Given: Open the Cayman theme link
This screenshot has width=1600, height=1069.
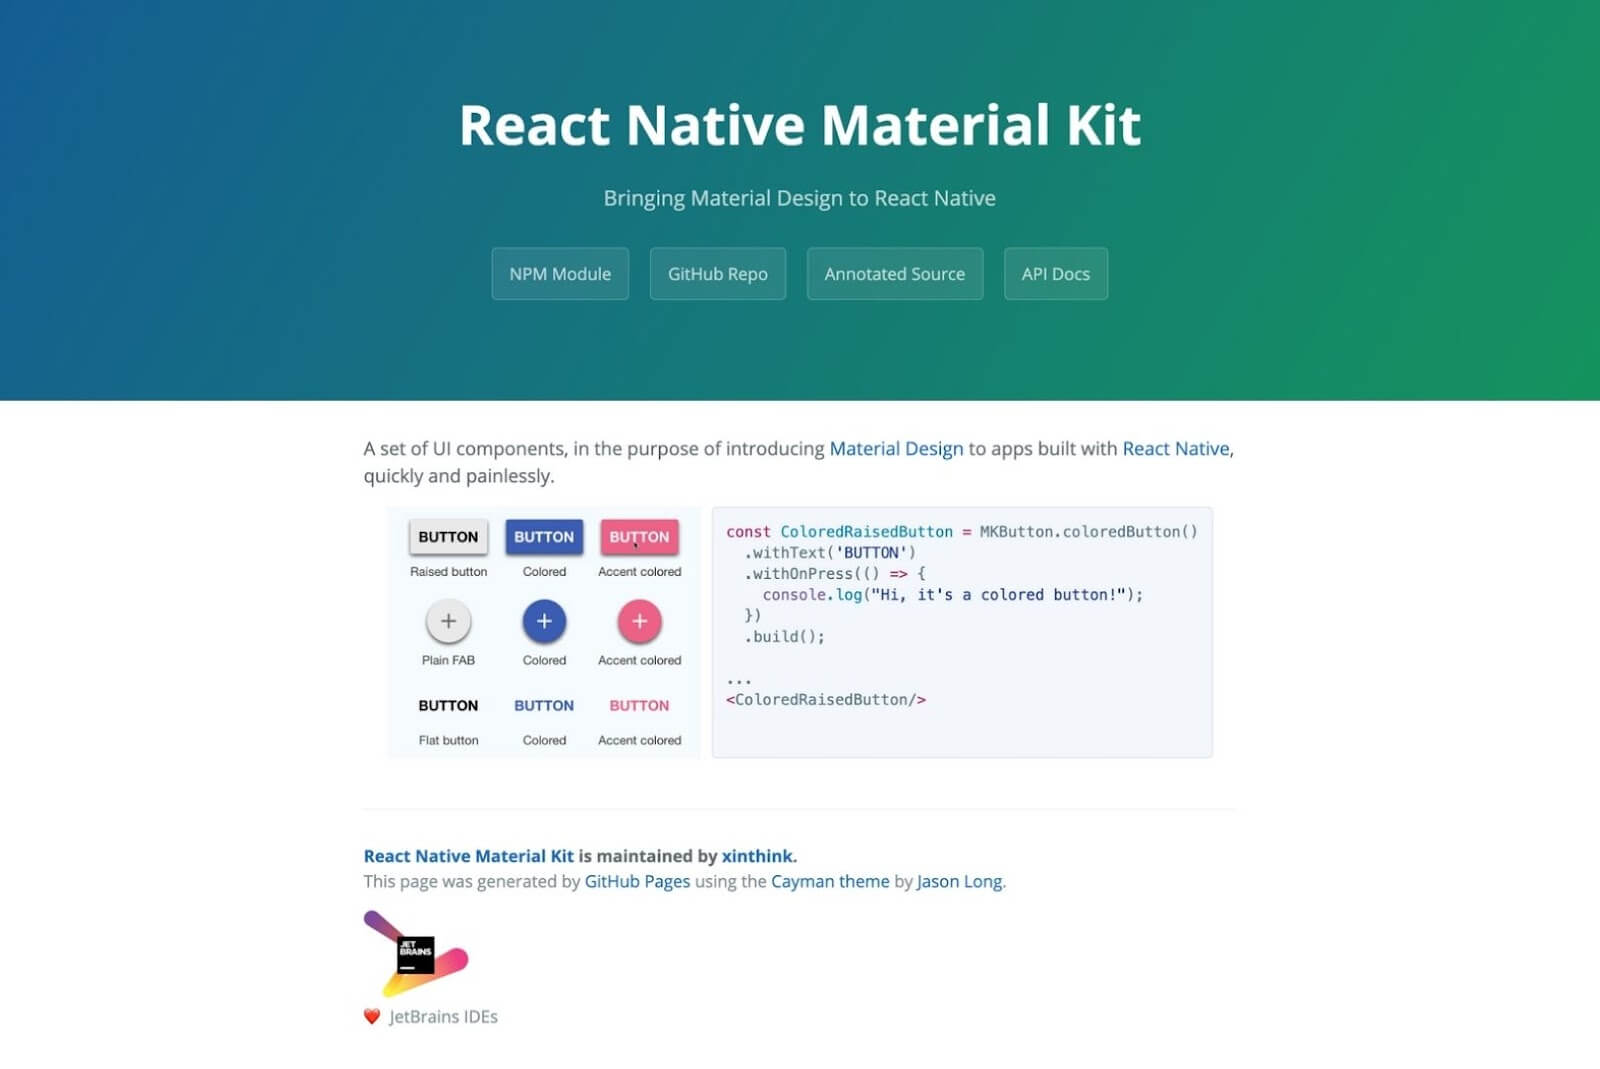Looking at the screenshot, I should tap(830, 881).
